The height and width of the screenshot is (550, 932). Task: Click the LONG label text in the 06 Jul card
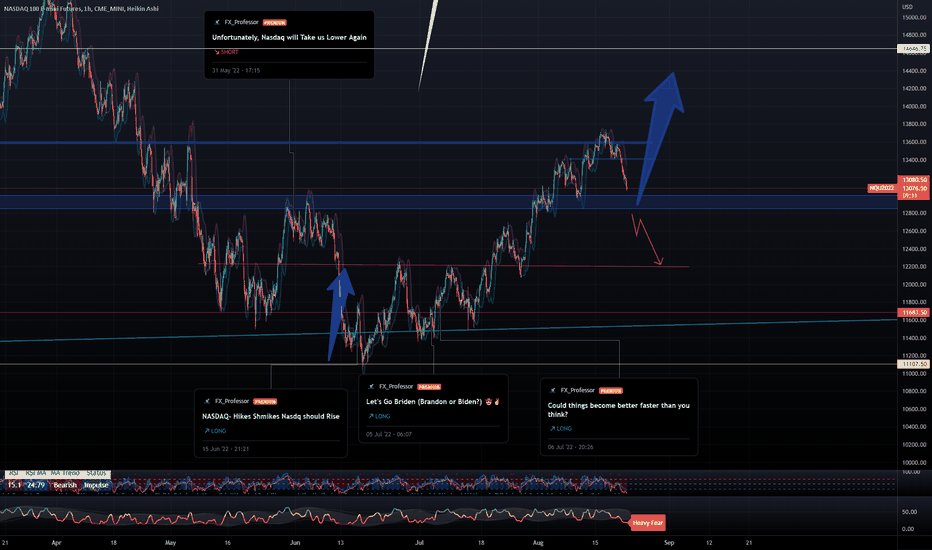click(564, 428)
